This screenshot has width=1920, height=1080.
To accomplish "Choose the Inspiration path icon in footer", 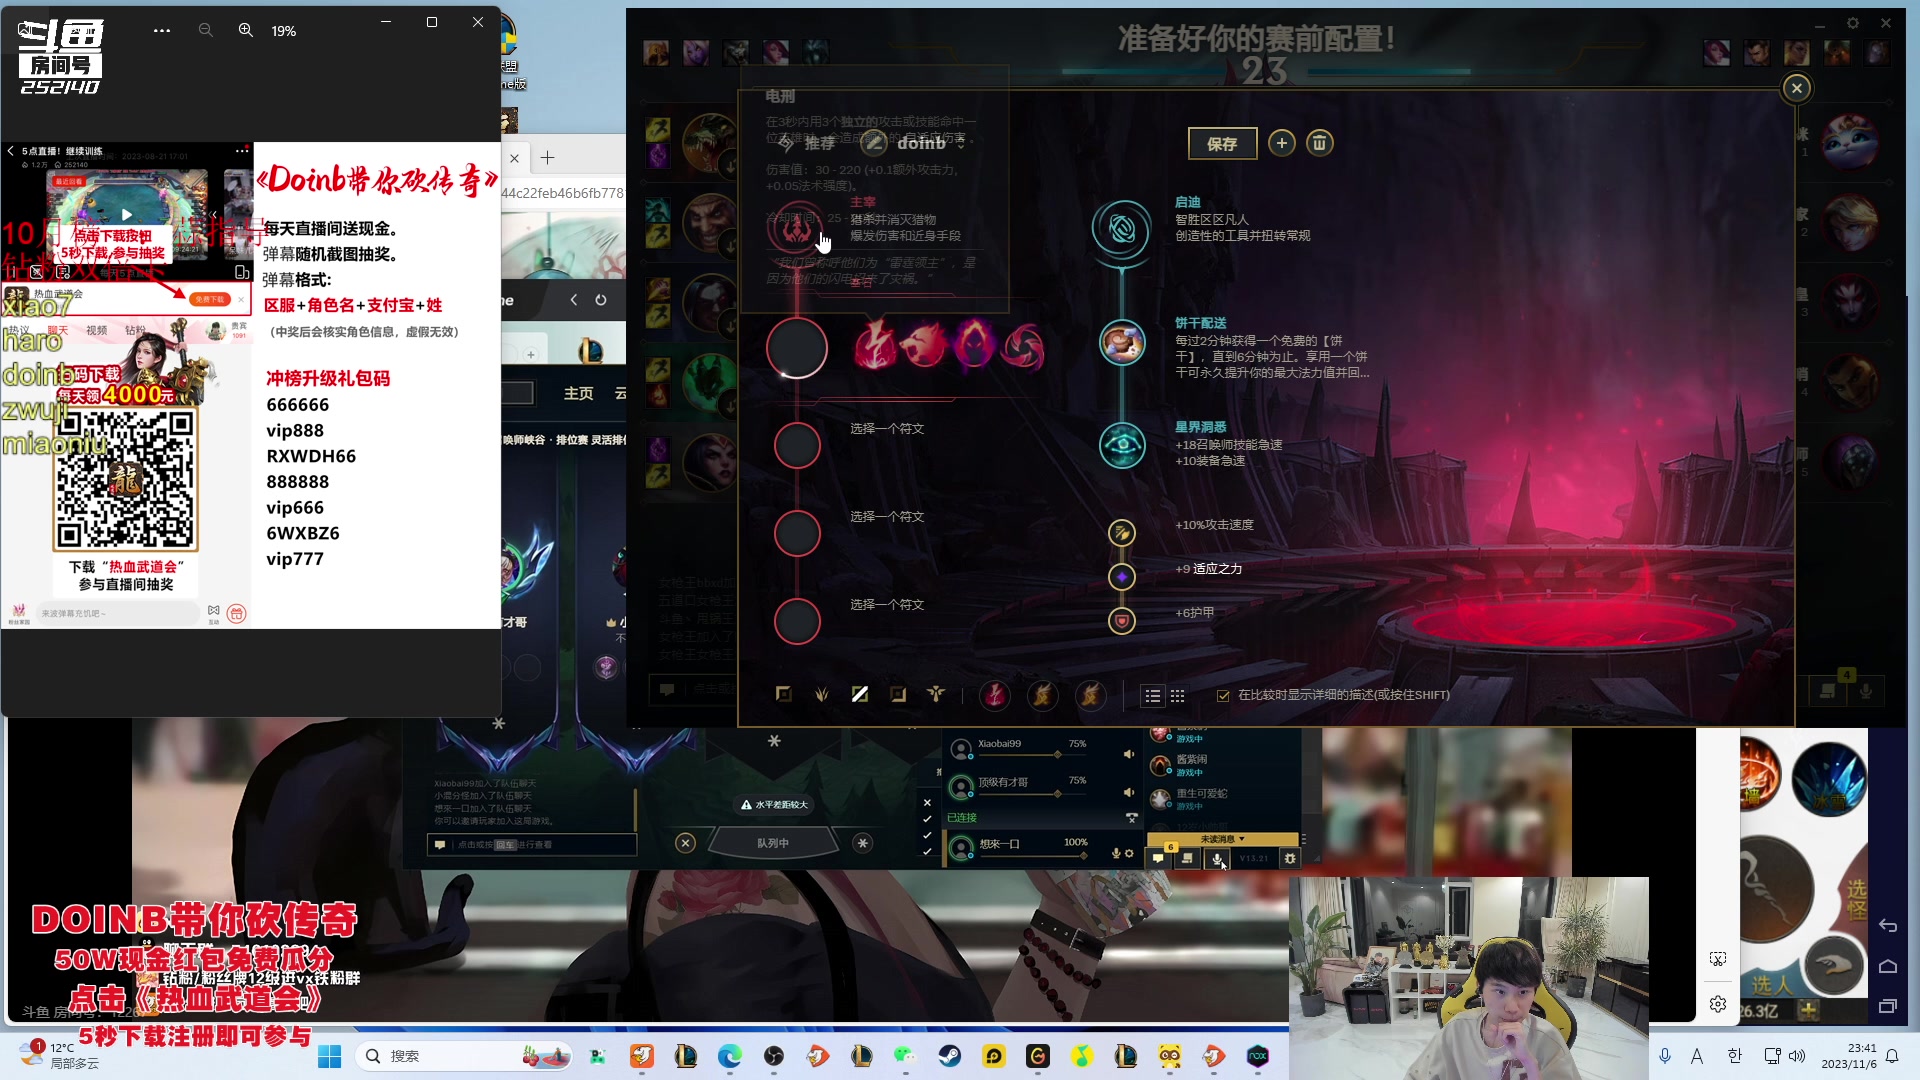I will tap(936, 694).
